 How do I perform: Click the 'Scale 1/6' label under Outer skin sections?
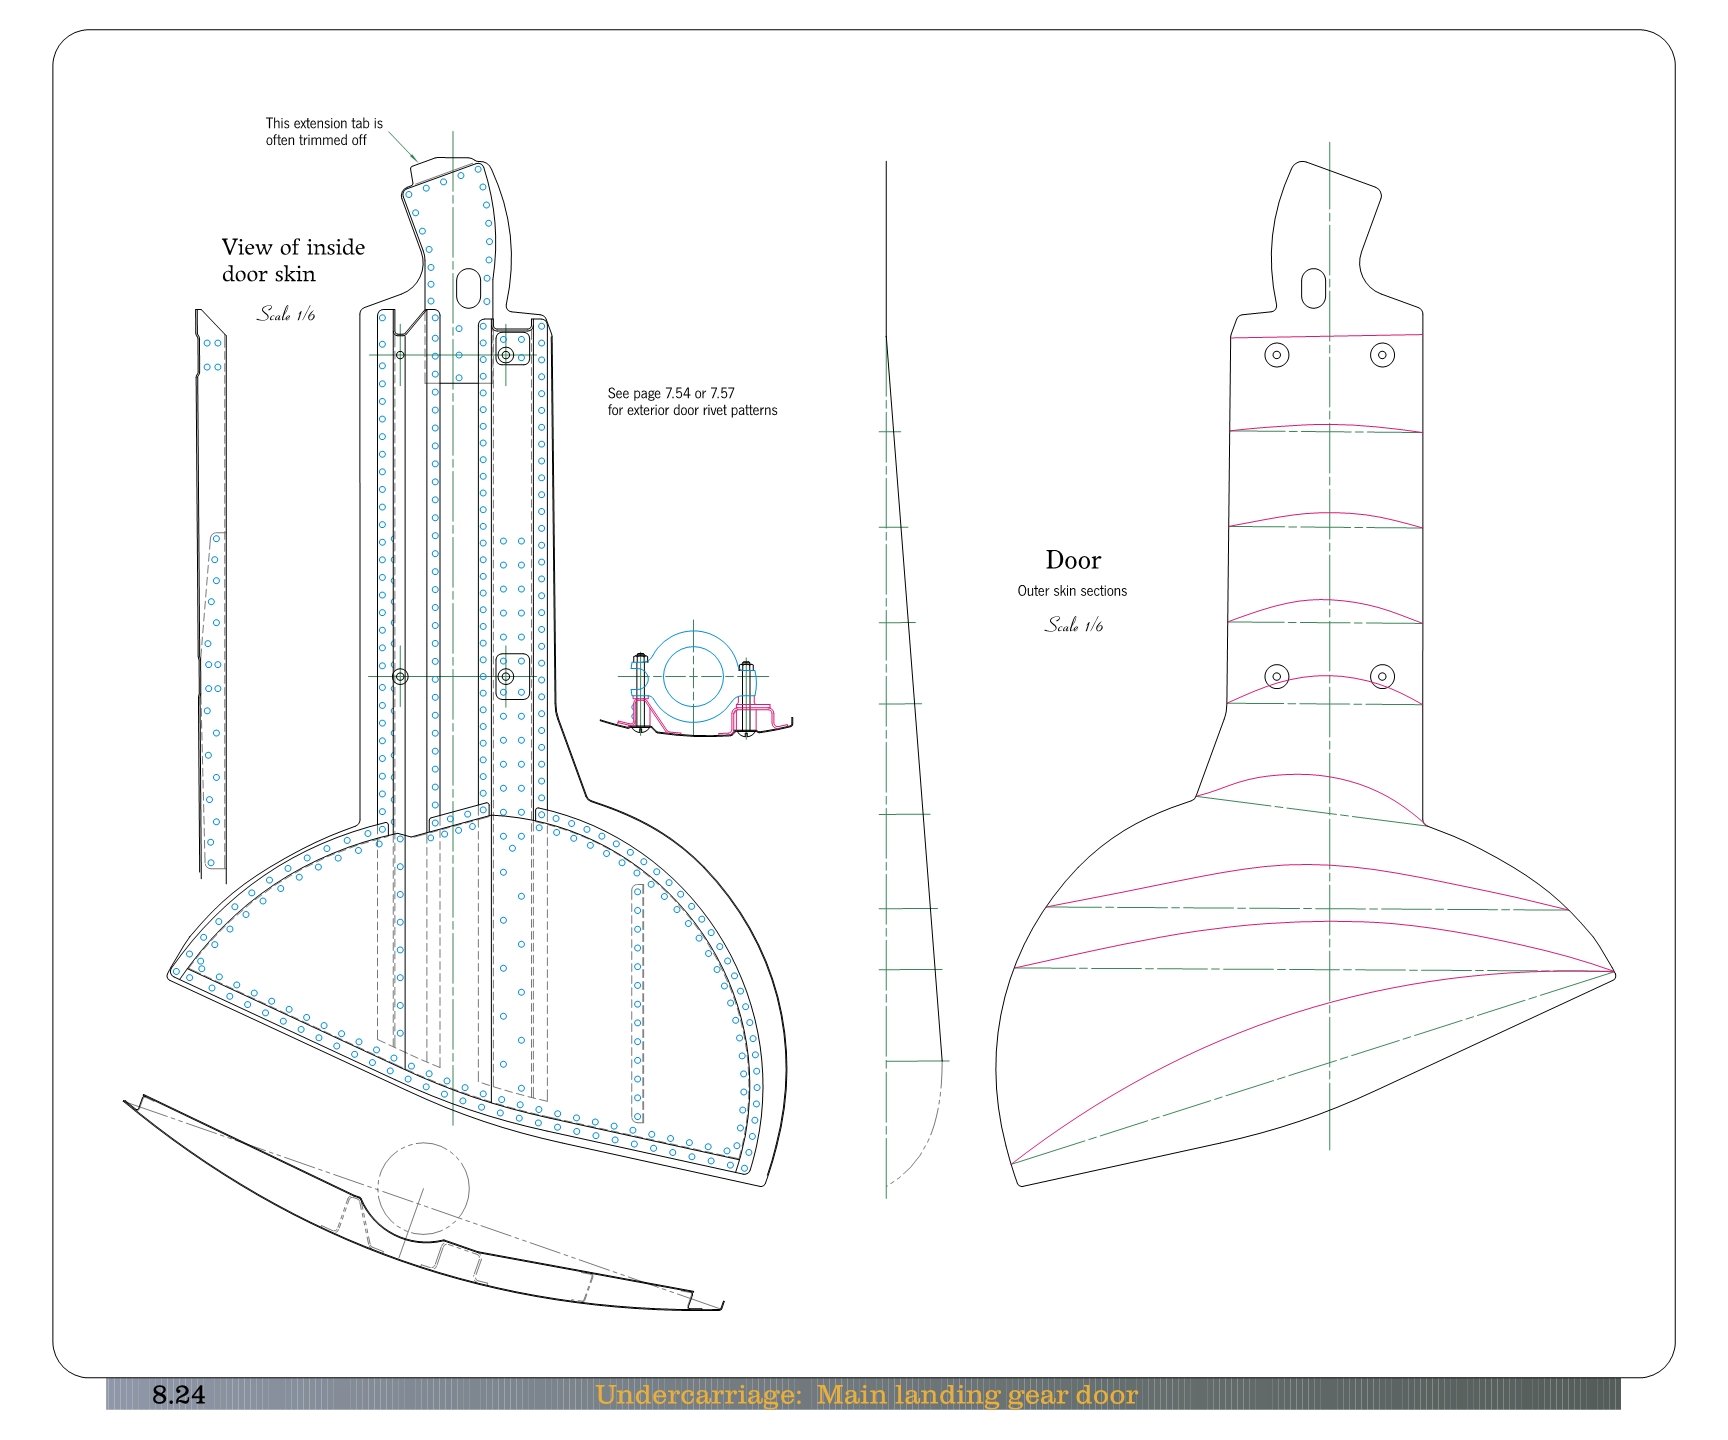(x=1074, y=625)
